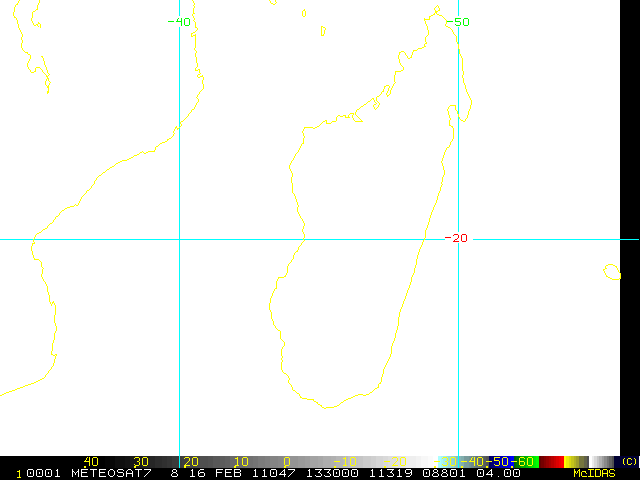Click the small island outline at right edge

tap(612, 271)
